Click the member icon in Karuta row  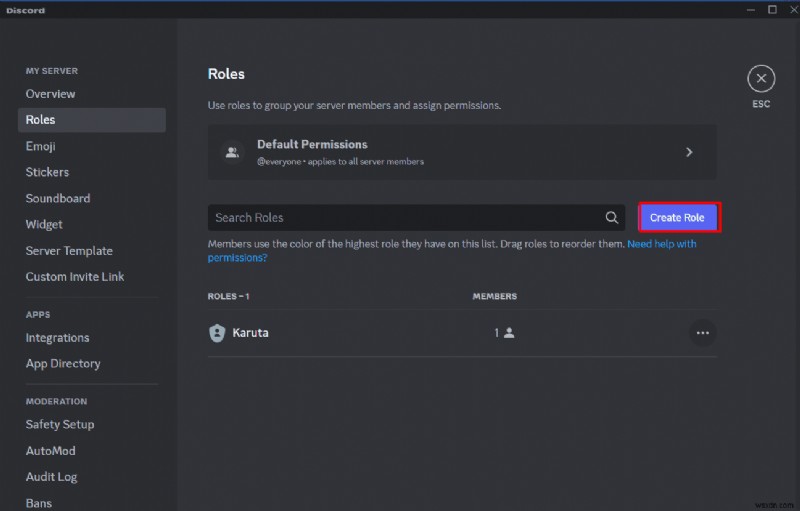(509, 333)
